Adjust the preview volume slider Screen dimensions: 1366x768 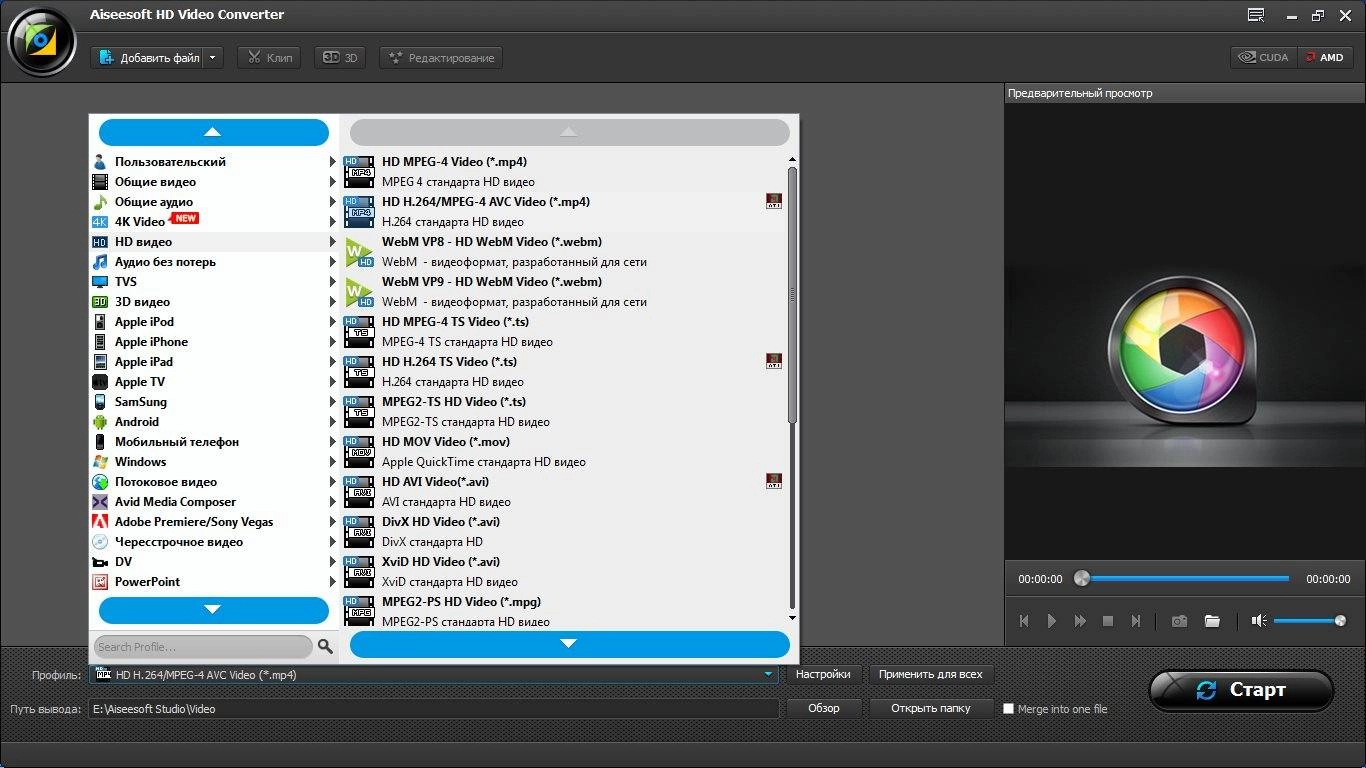1310,621
